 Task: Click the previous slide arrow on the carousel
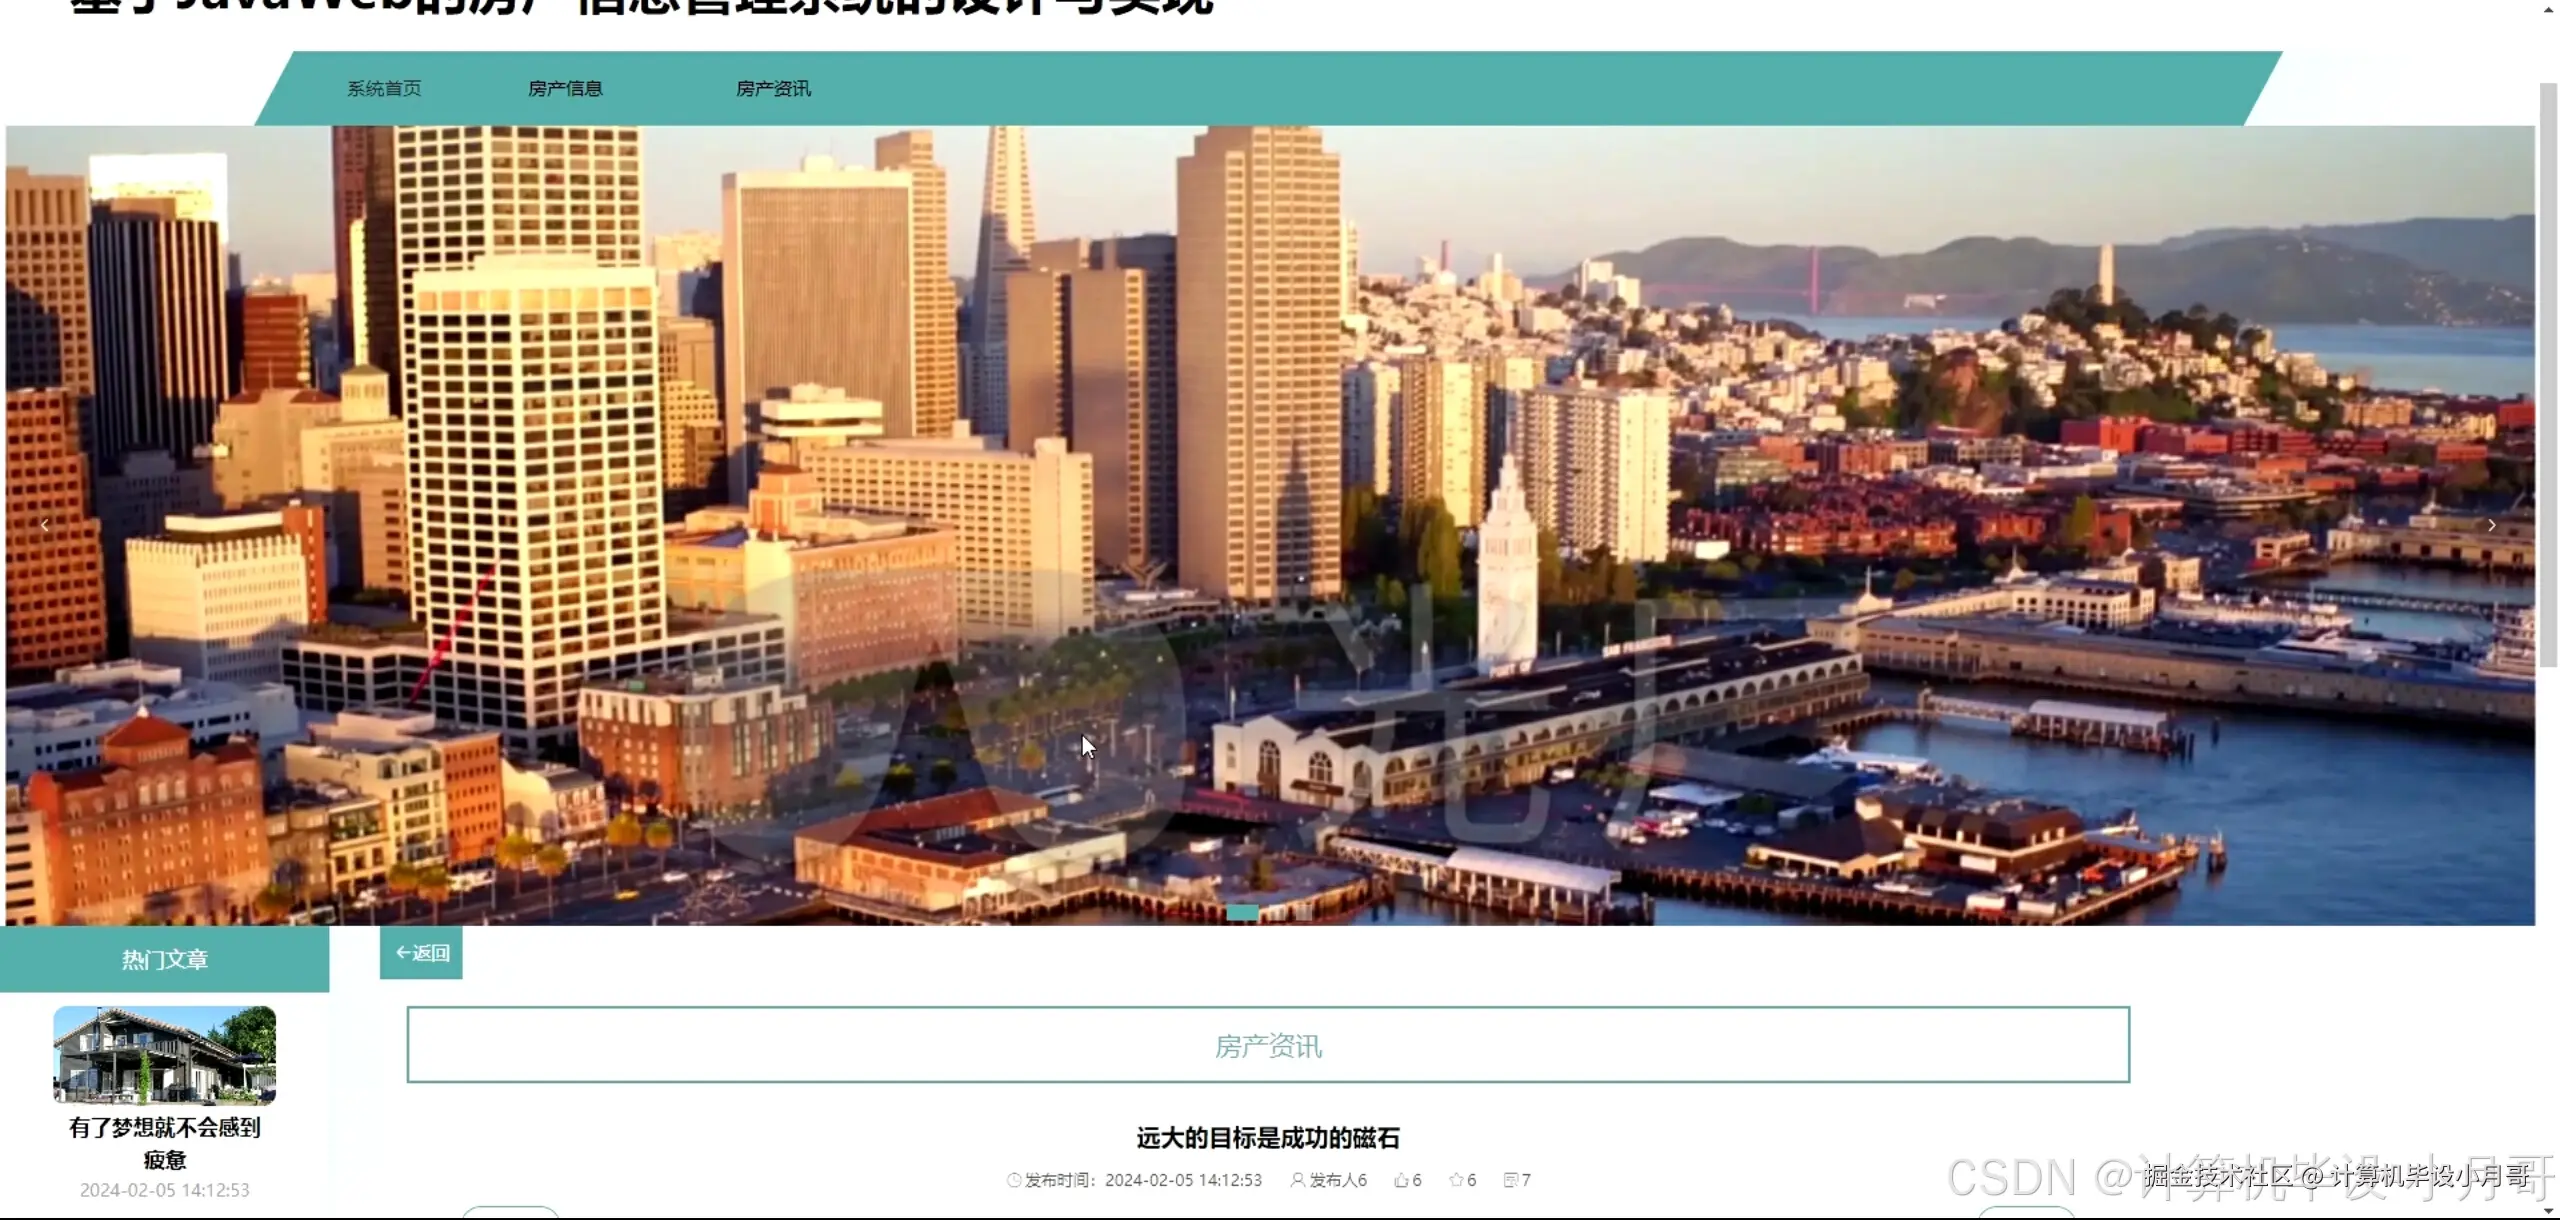pos(45,525)
